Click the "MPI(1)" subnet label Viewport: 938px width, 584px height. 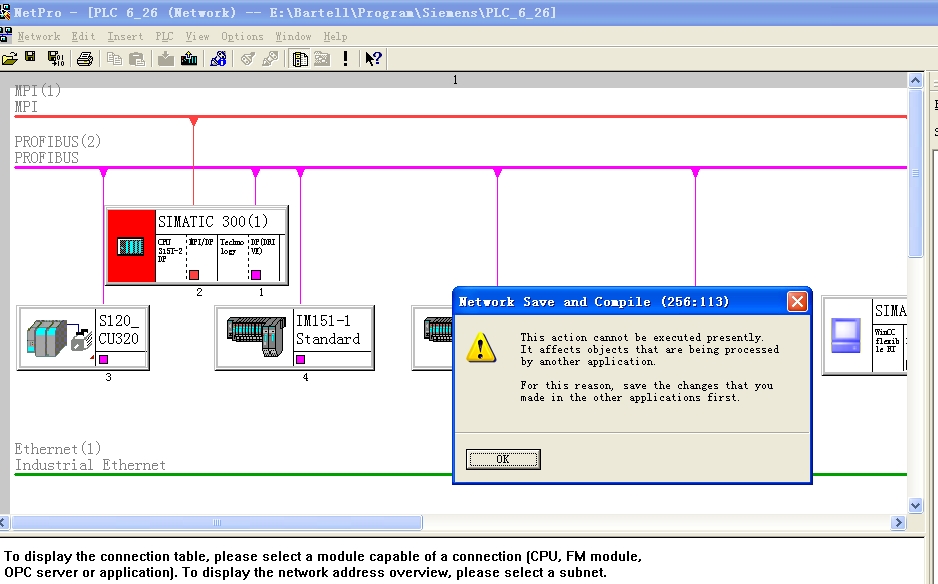click(38, 91)
